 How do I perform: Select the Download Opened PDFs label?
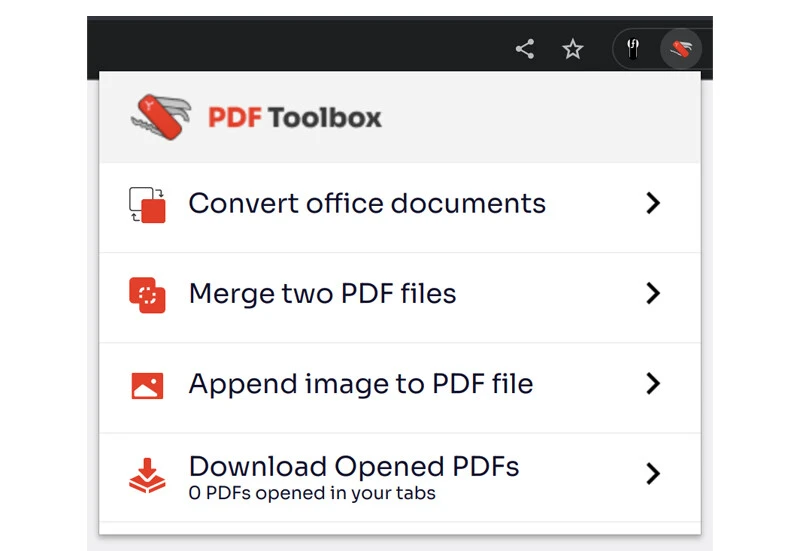353,466
